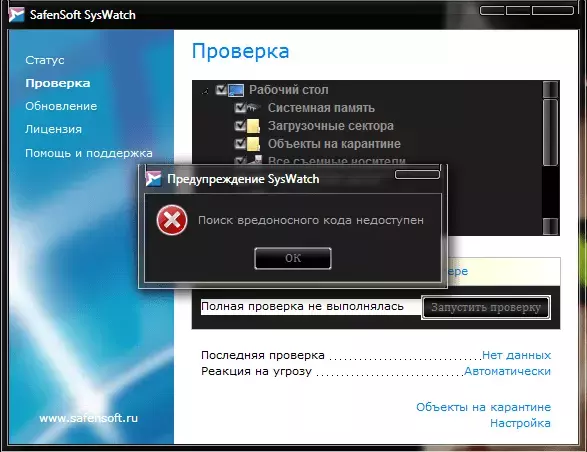Change the Автоматически threat reaction
The height and width of the screenshot is (452, 587).
tap(507, 371)
